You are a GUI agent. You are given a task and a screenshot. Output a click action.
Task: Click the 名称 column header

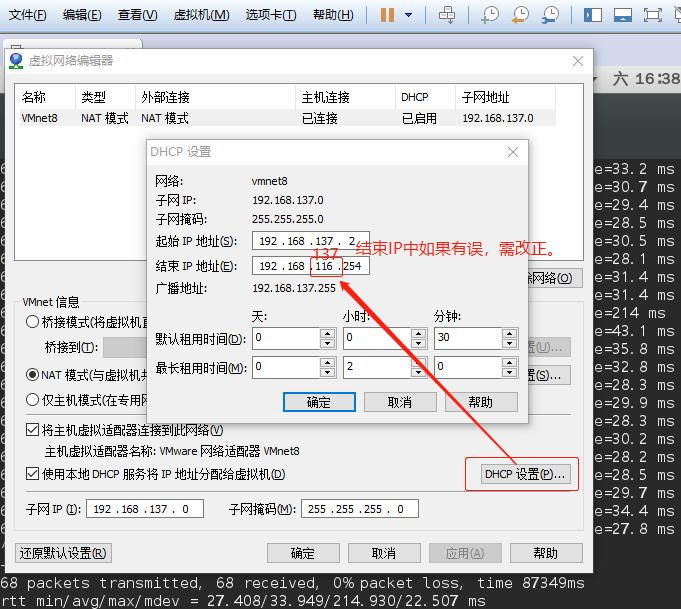[x=47, y=97]
